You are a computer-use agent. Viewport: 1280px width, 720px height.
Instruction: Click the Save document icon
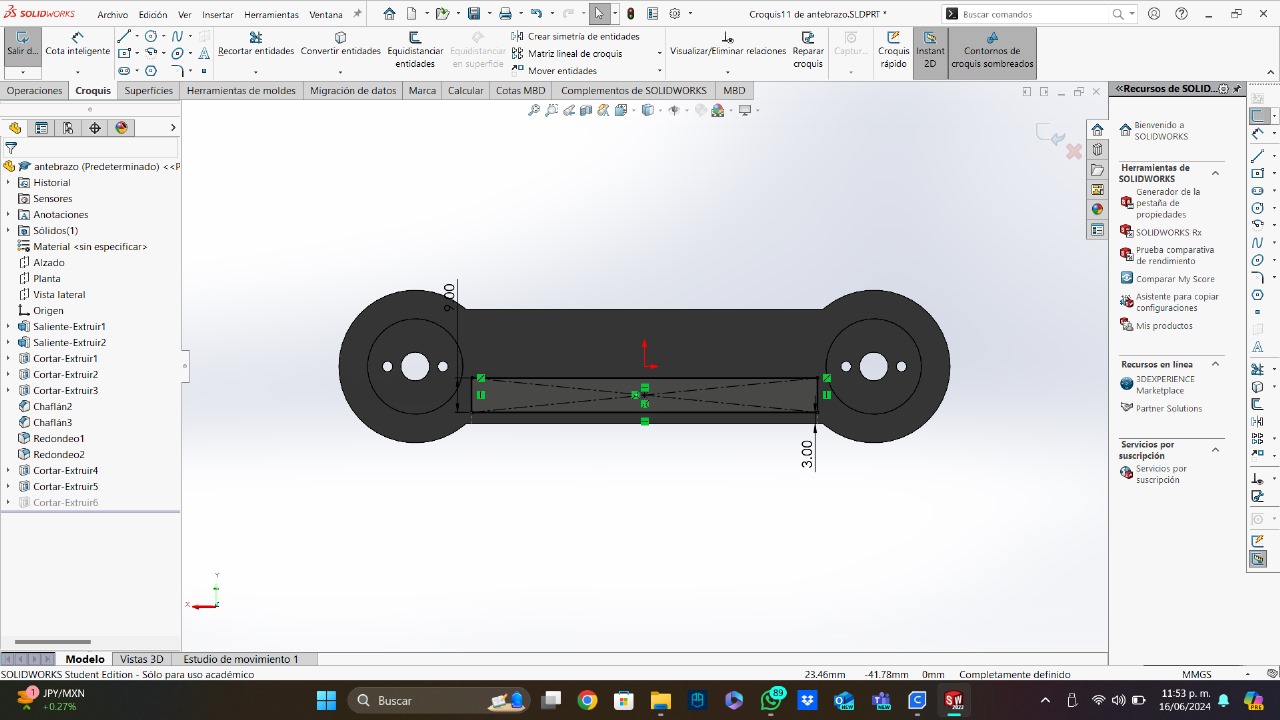(x=474, y=14)
